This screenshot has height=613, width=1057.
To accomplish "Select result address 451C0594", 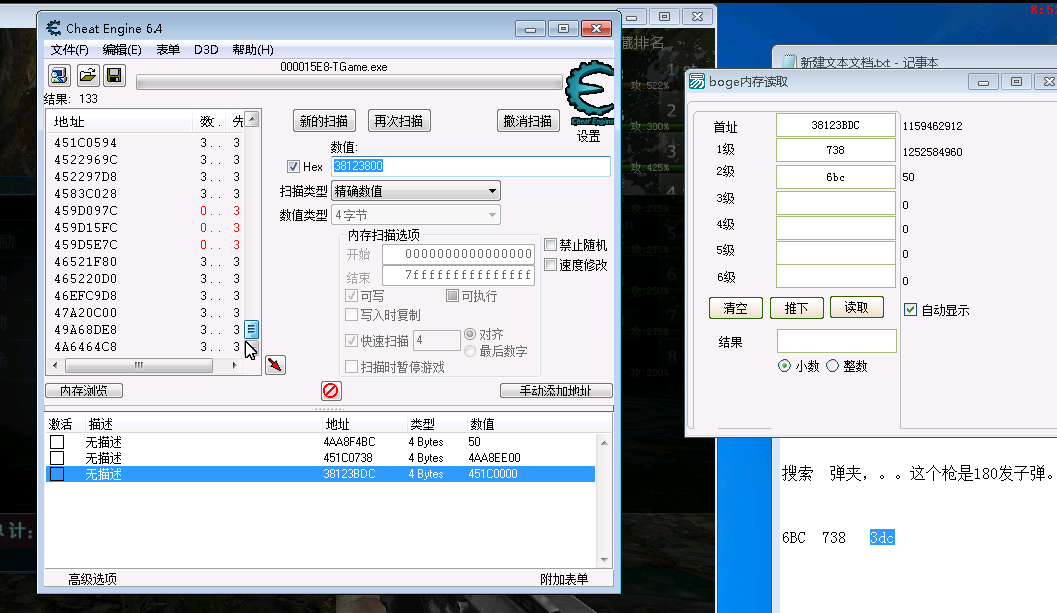I will tap(86, 142).
